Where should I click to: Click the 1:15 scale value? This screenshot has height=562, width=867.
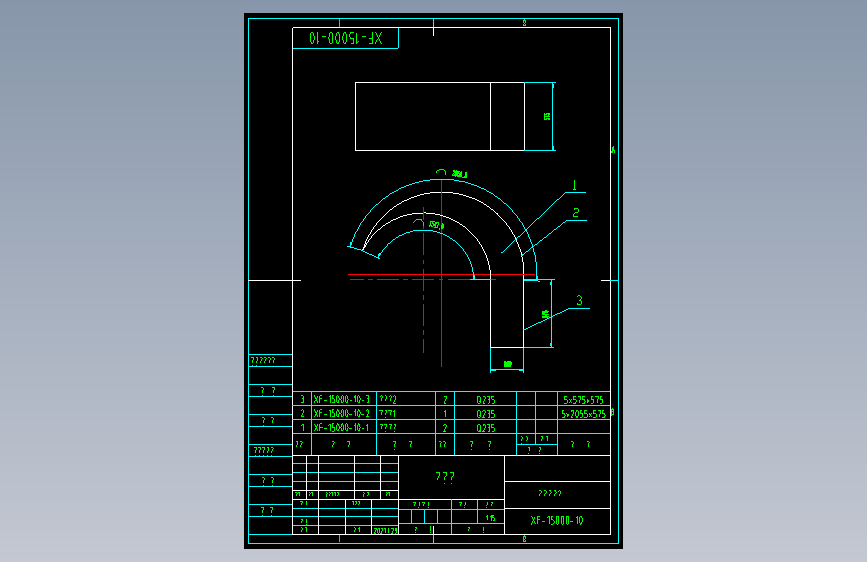490,518
